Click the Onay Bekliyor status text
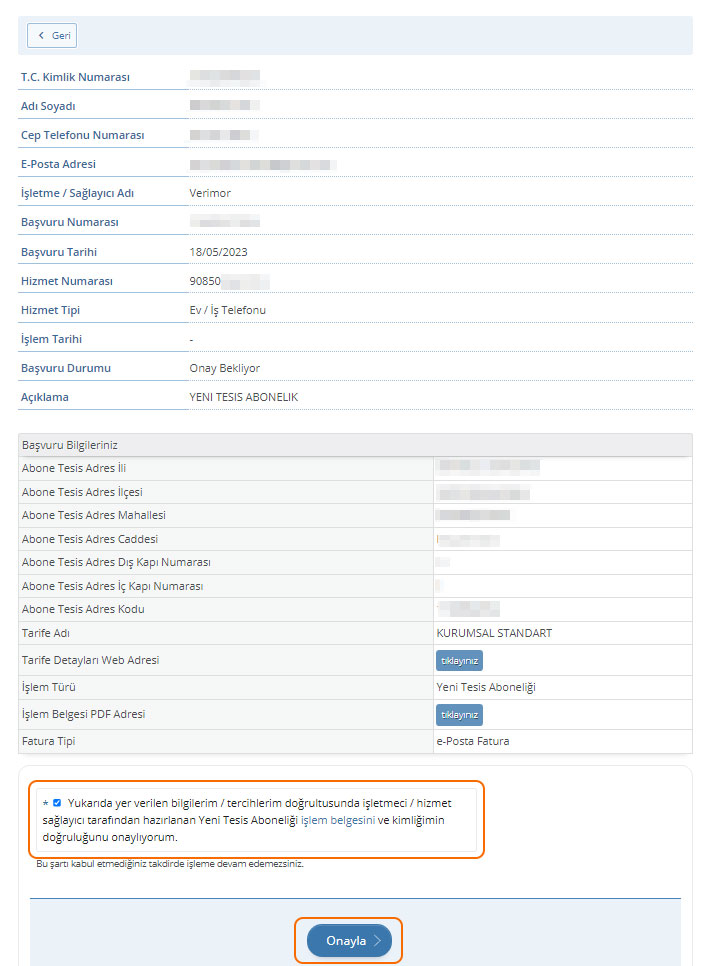 (x=224, y=368)
